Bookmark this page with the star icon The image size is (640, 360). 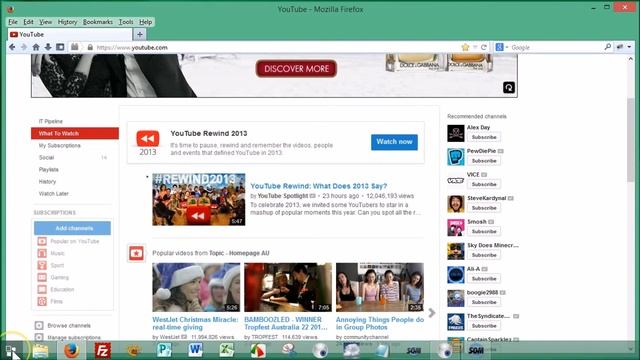(x=465, y=47)
